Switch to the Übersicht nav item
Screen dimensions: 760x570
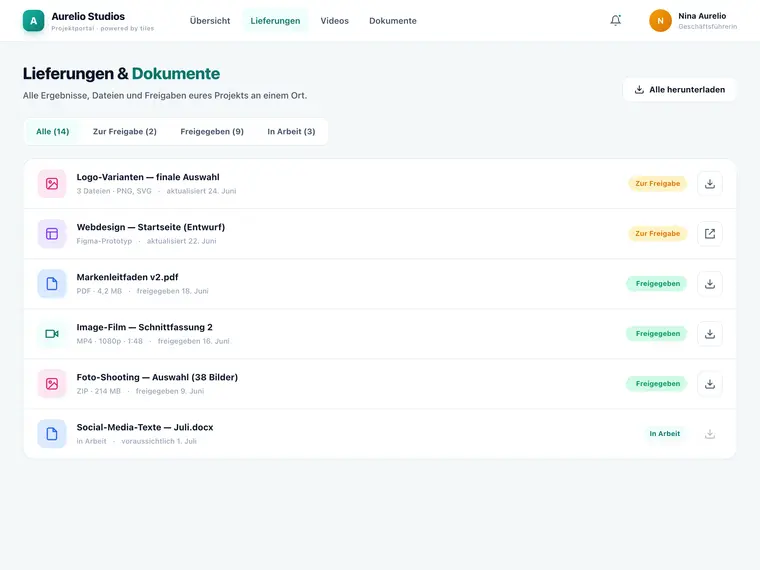(x=210, y=21)
